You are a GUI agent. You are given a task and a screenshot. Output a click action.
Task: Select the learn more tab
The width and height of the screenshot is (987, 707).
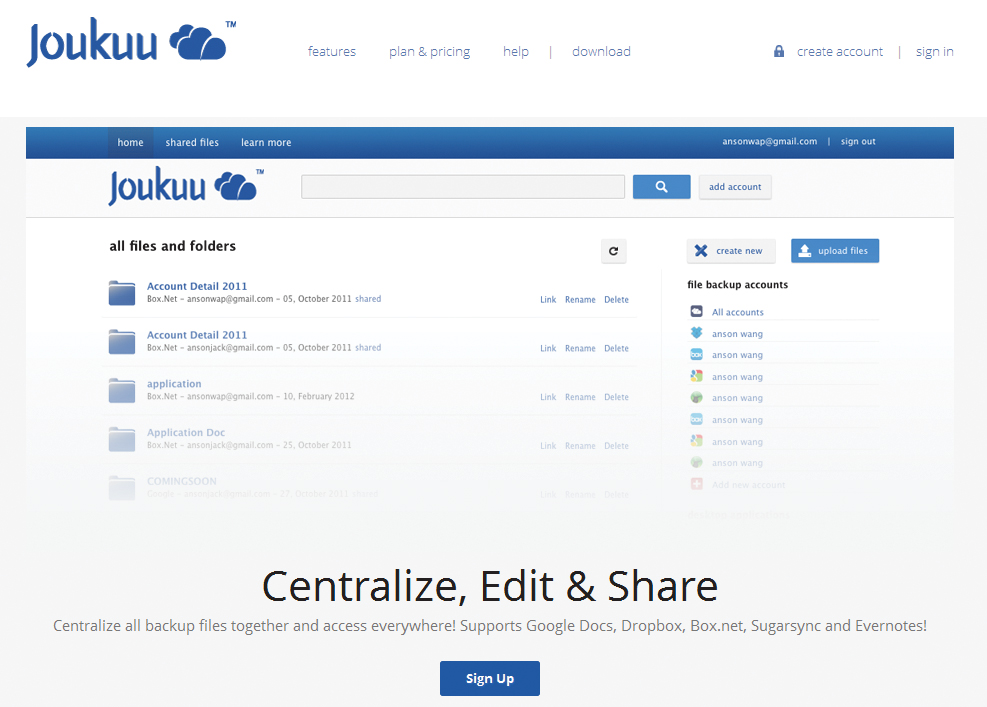(266, 143)
